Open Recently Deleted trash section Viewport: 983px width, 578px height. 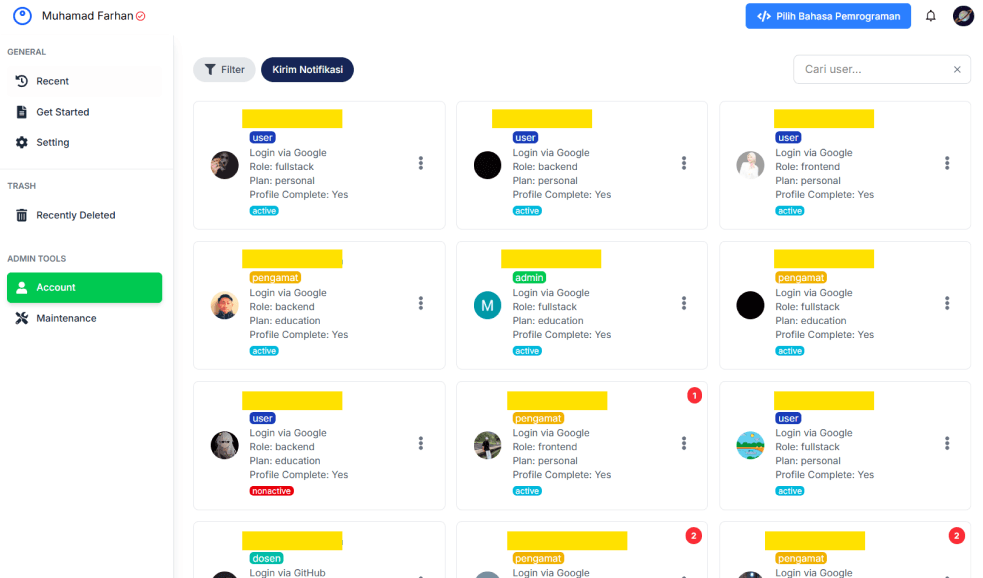coord(75,215)
